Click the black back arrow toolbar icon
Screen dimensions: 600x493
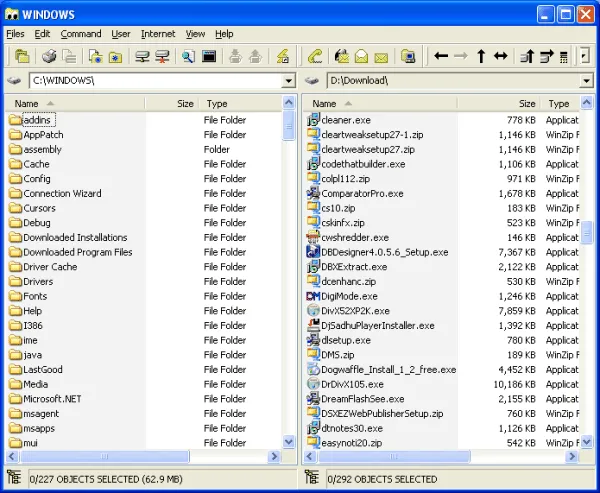tap(441, 57)
